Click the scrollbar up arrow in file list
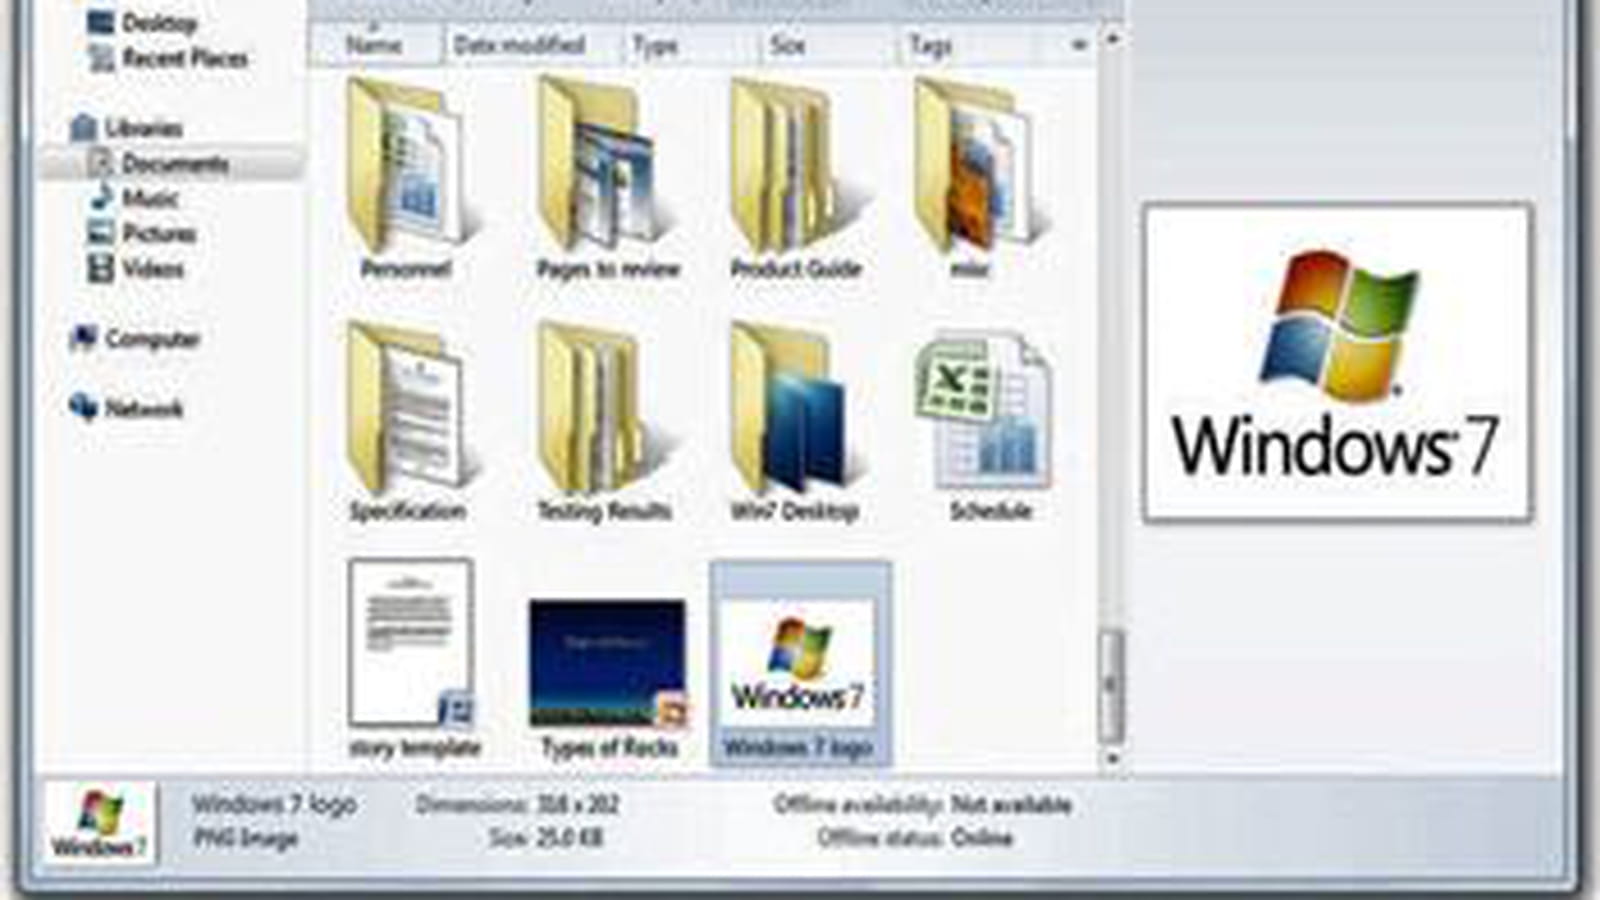 [1111, 39]
